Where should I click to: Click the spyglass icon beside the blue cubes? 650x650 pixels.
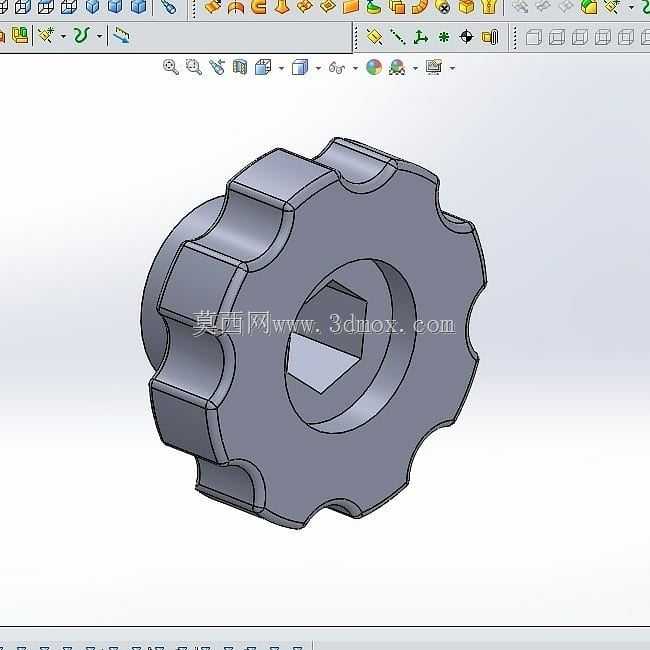pyautogui.click(x=169, y=6)
